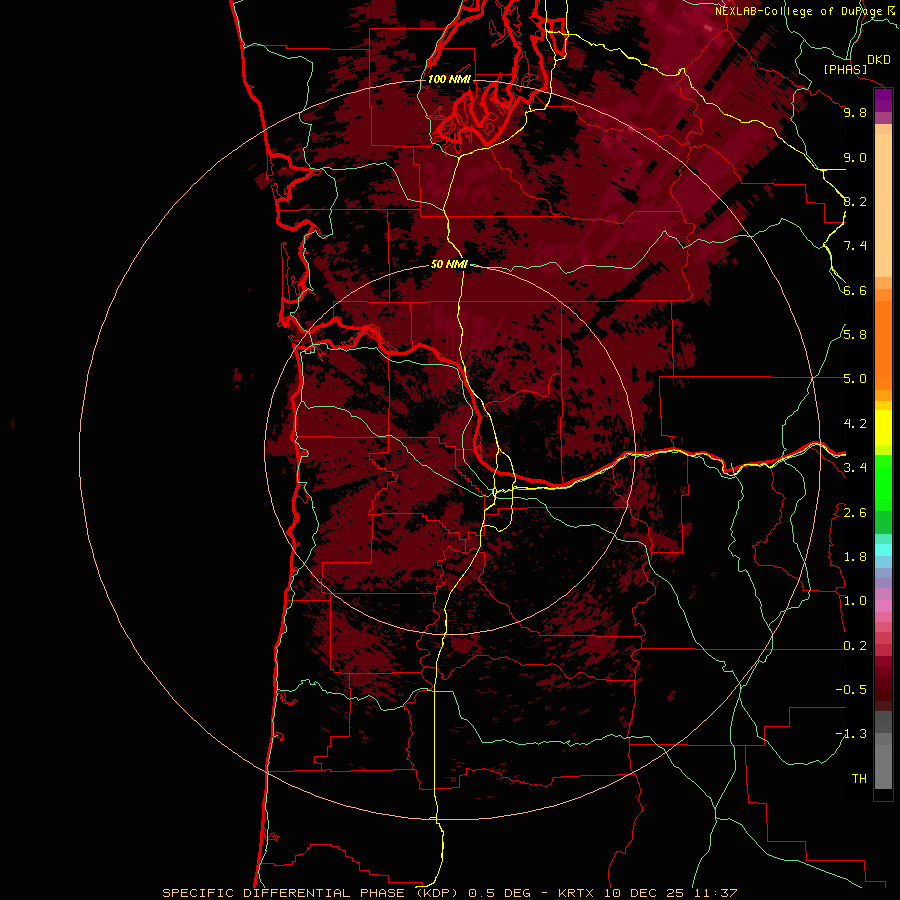Click the 4.2 value on the scale
Image resolution: width=900 pixels, height=900 pixels.
855,424
